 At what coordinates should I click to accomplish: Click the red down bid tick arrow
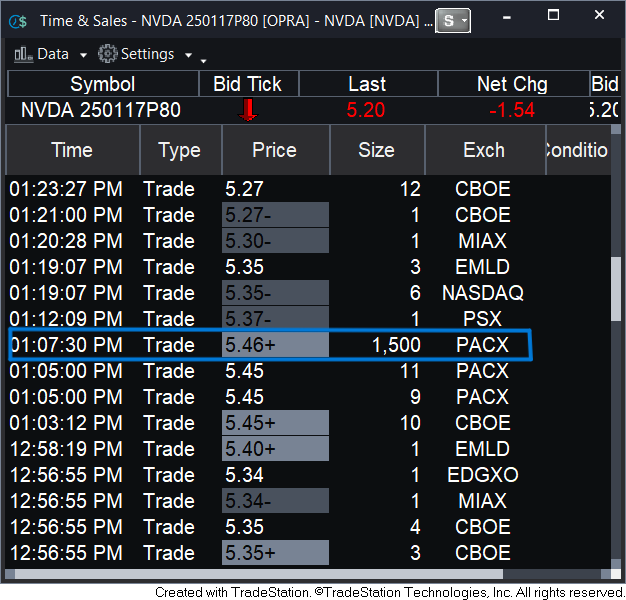[248, 109]
